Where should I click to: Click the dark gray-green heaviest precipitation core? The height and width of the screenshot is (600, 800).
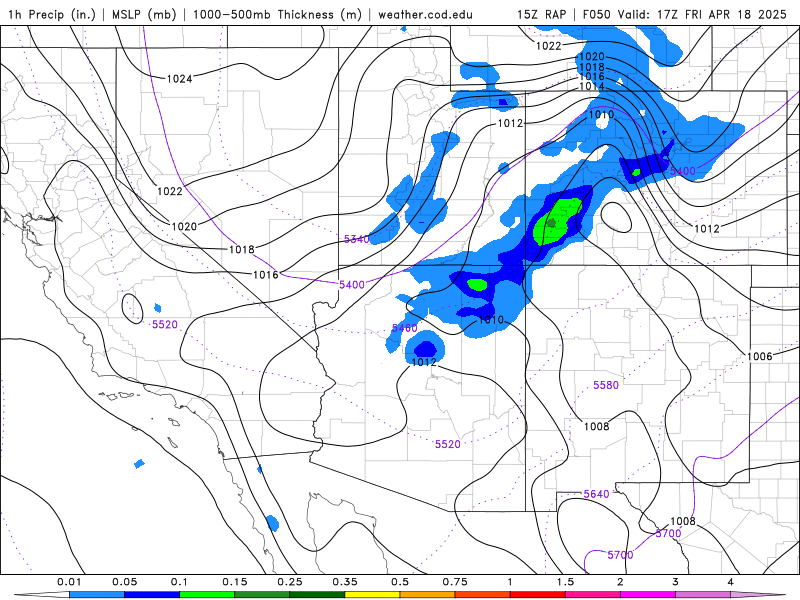coord(552,222)
